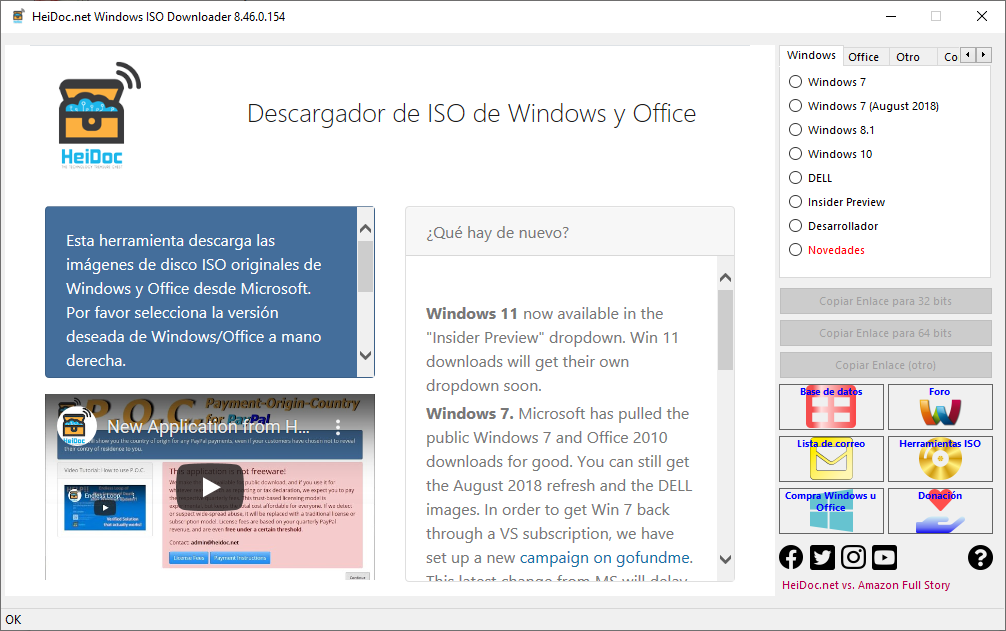Switch to the Office tab
The image size is (1006, 631).
pos(863,57)
